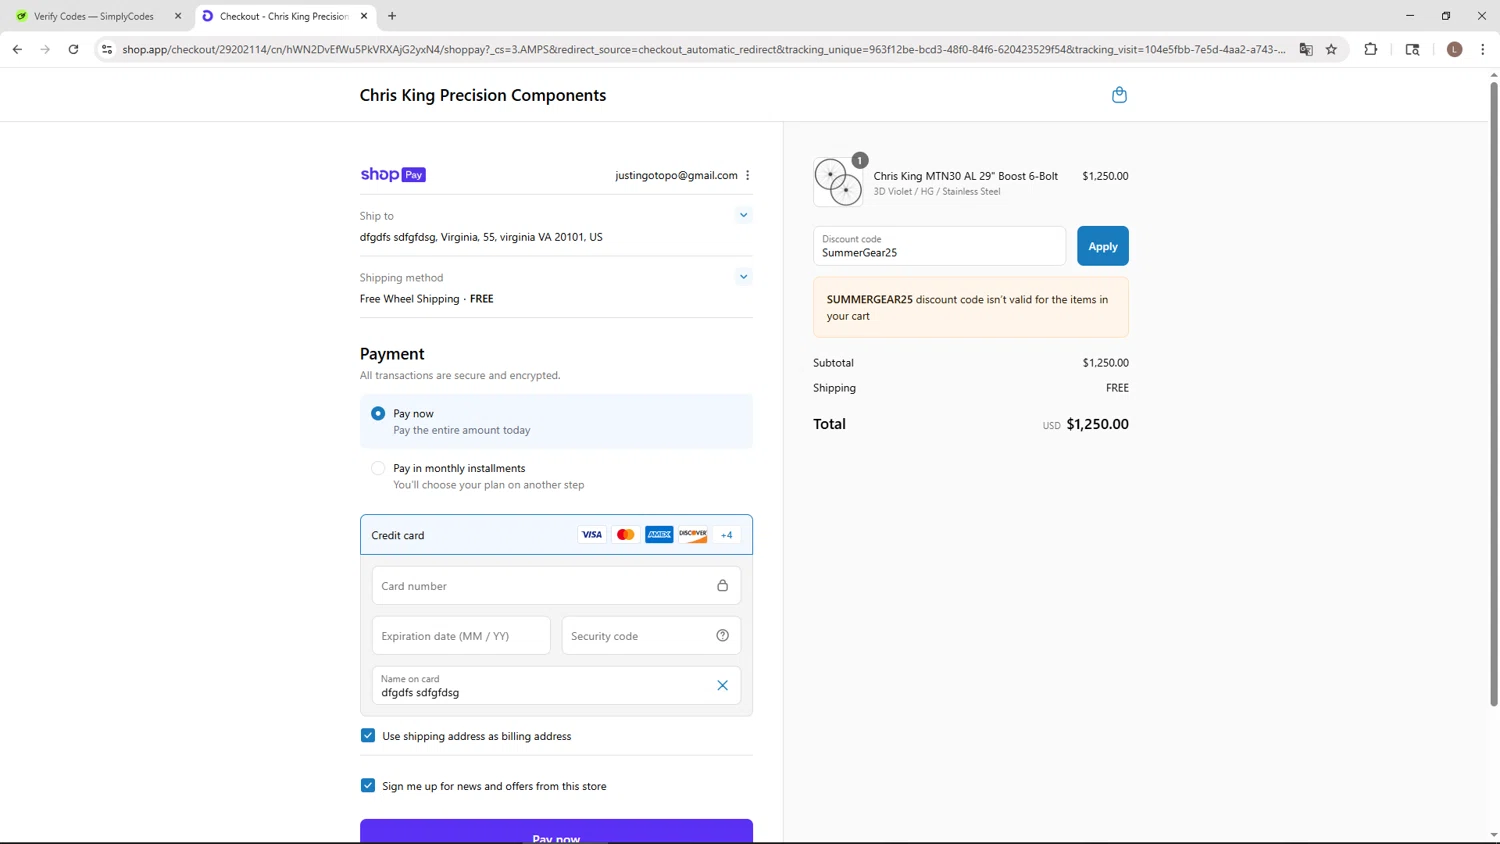This screenshot has width=1500, height=844.
Task: Reload the checkout page
Action: click(73, 49)
